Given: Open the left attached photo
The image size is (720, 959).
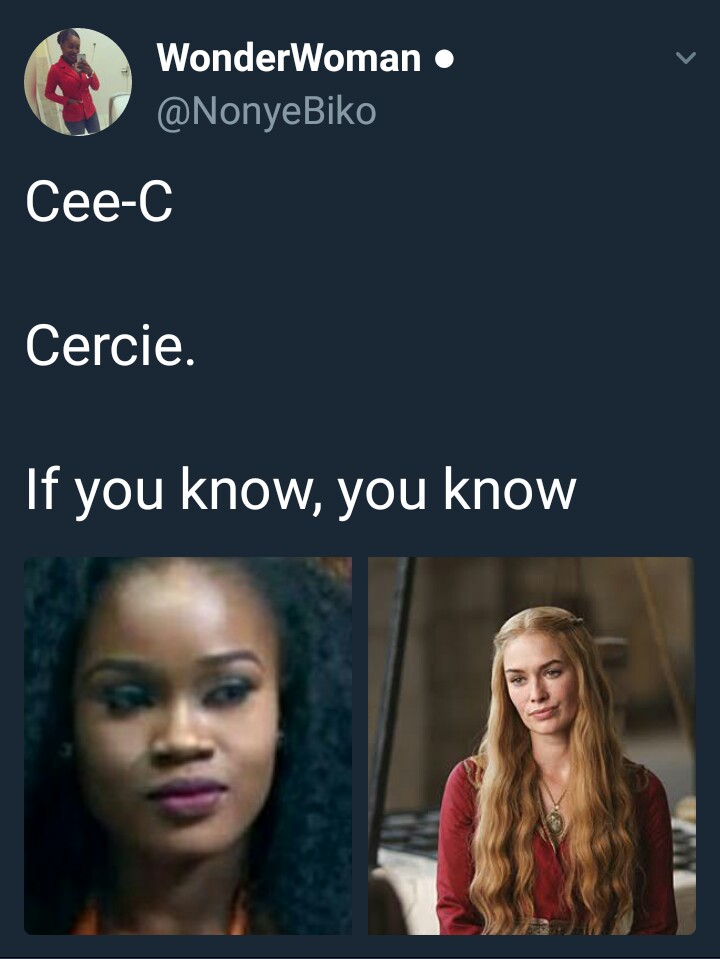Looking at the screenshot, I should 188,746.
